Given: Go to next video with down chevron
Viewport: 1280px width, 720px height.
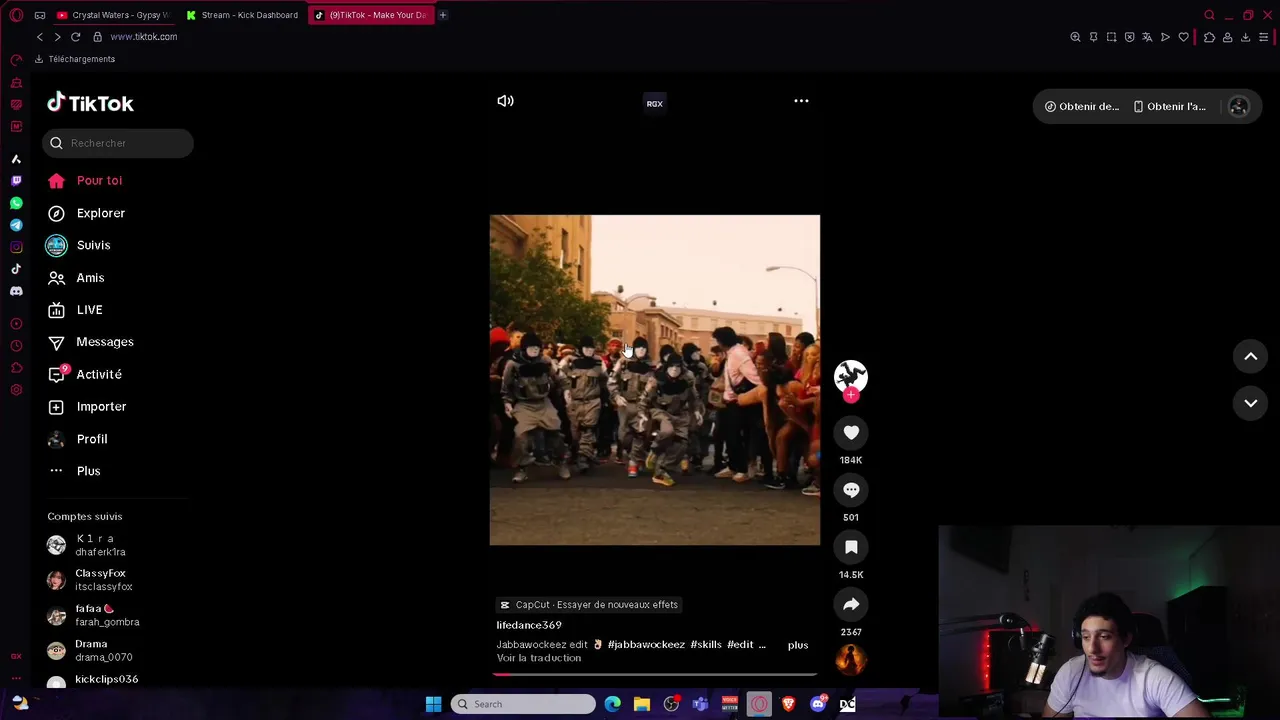Looking at the screenshot, I should 1250,403.
